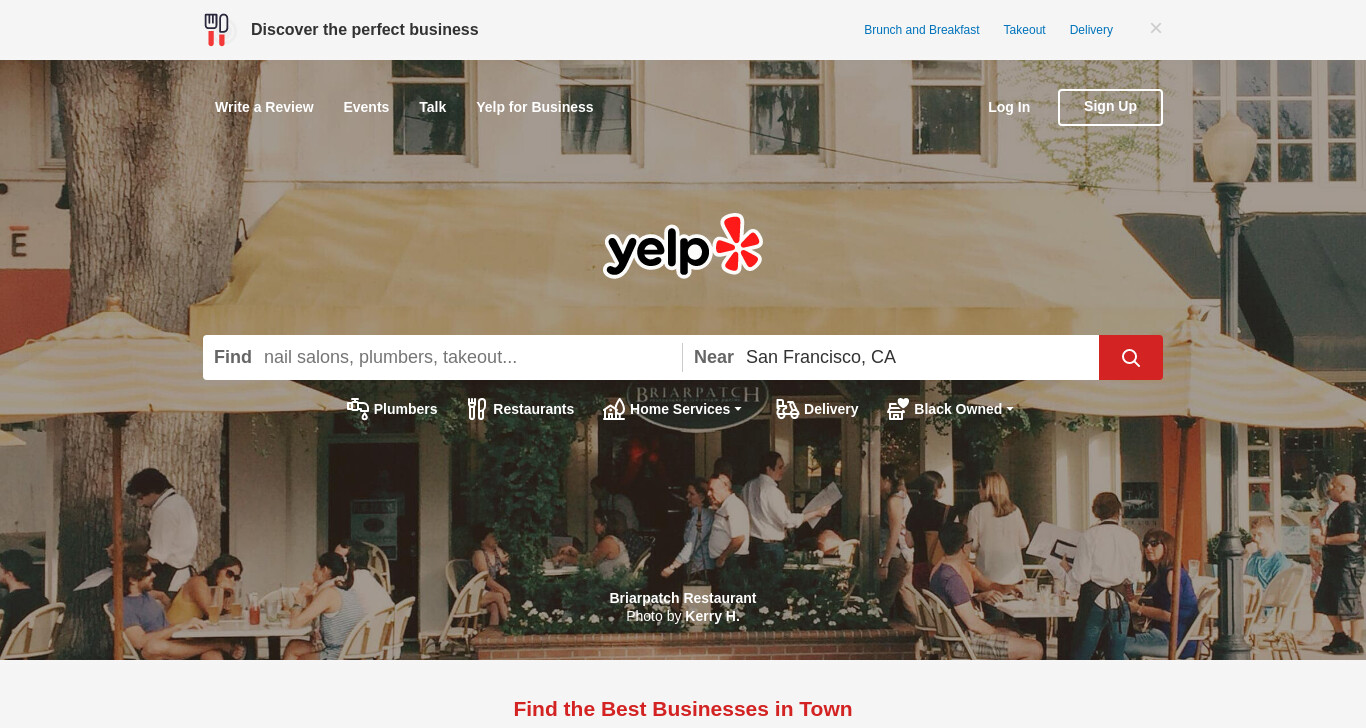Click the red magnifying glass search button

click(x=1130, y=357)
